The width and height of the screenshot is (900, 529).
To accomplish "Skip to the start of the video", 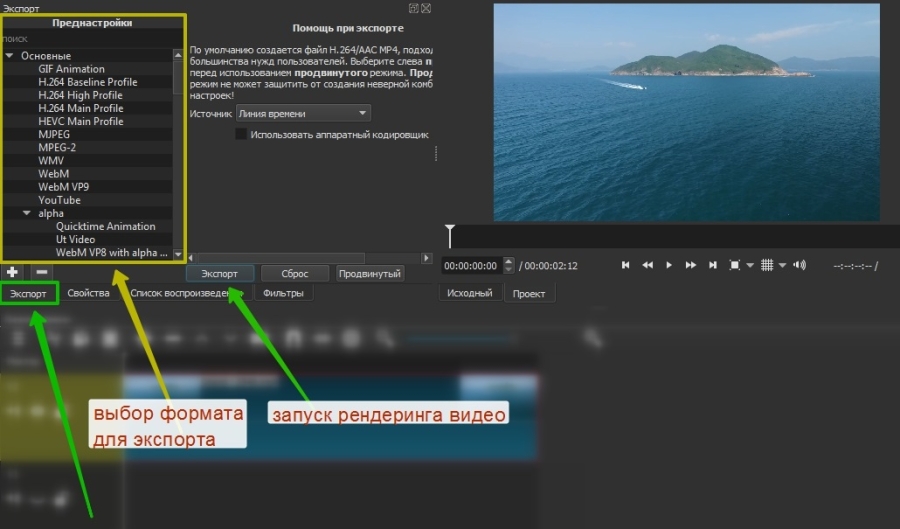I will [626, 265].
